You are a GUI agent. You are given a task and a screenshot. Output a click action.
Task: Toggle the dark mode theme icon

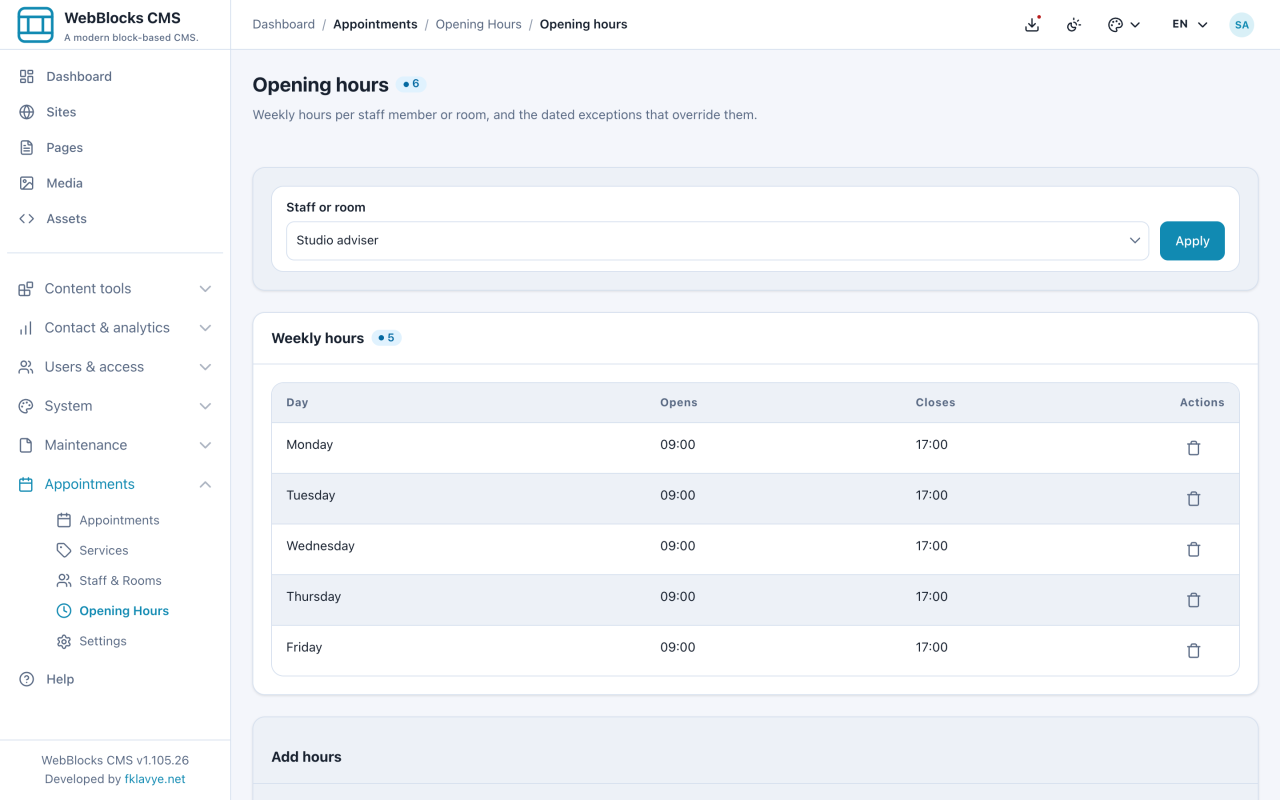coord(1074,25)
